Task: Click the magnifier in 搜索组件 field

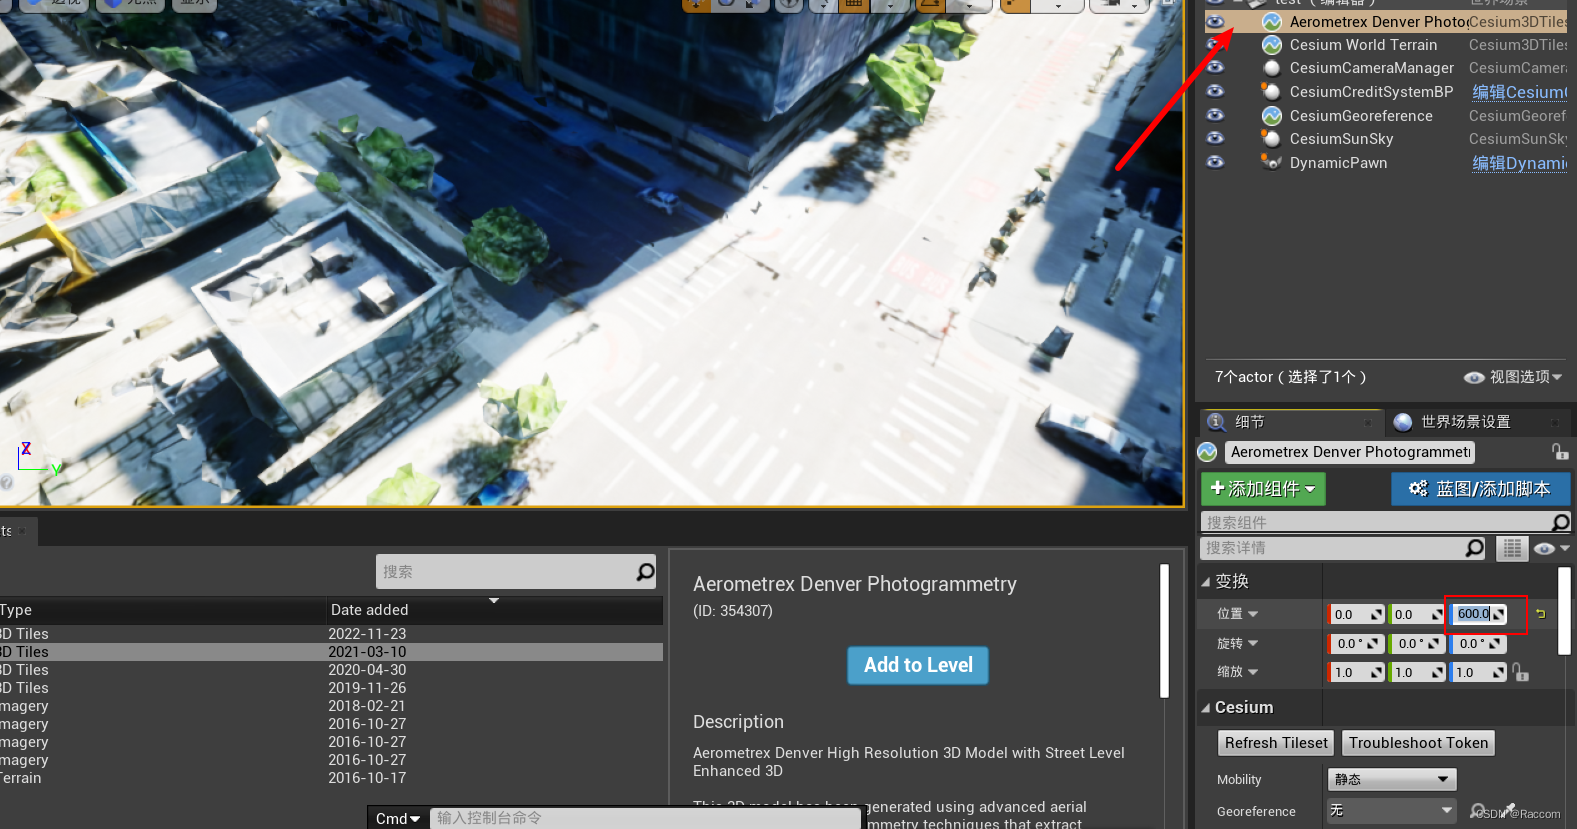Action: pos(1561,522)
